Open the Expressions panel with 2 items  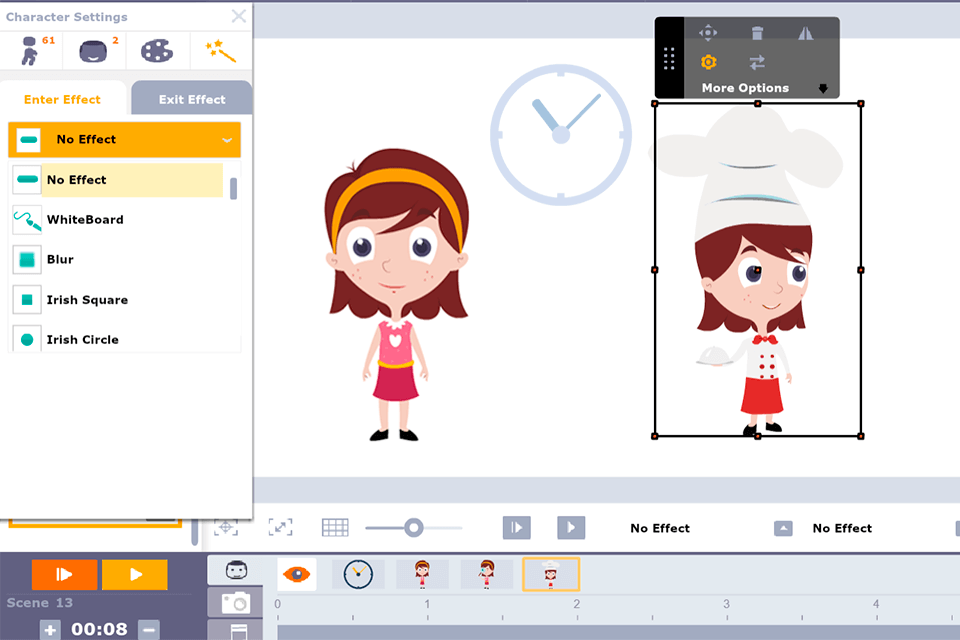click(93, 48)
